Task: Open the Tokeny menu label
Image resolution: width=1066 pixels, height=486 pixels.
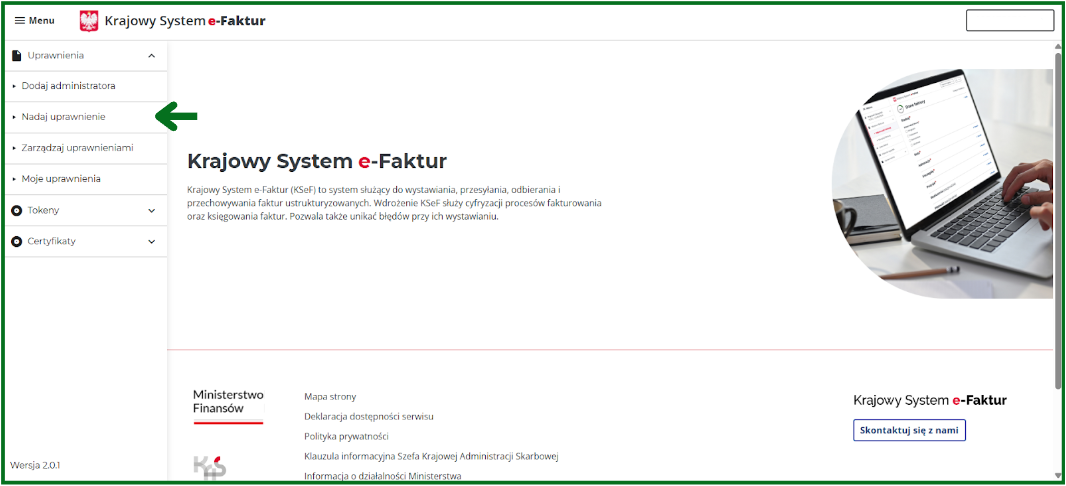Action: click(x=44, y=211)
